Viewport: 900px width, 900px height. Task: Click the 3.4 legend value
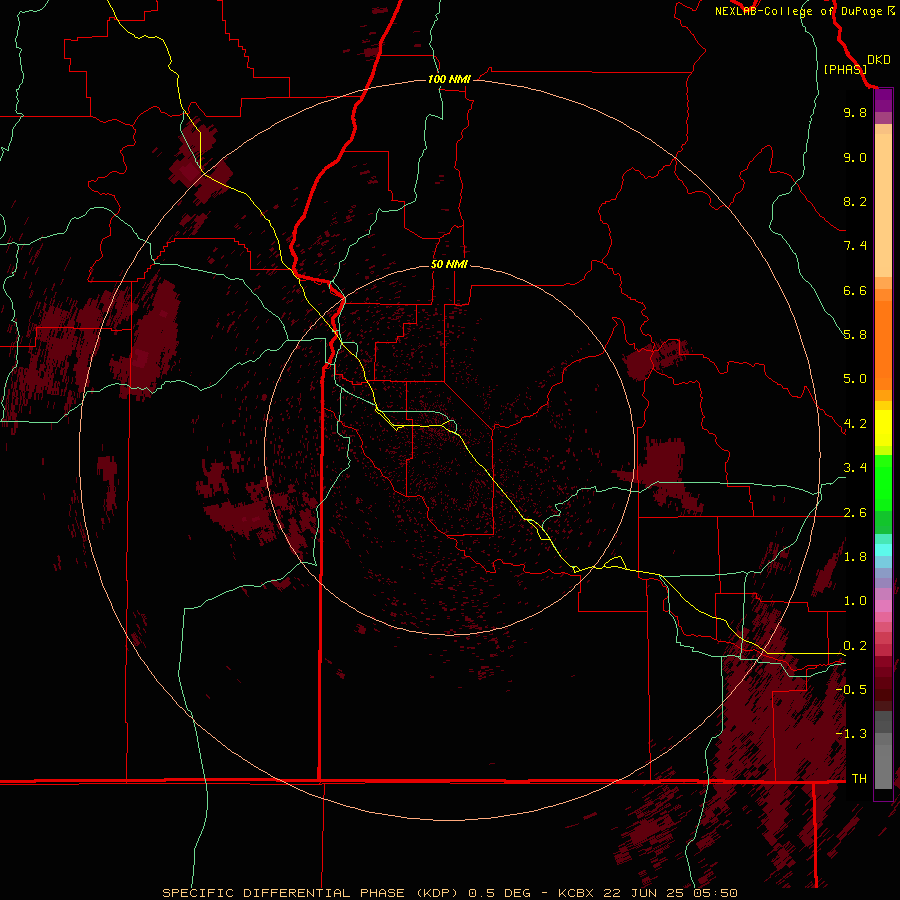click(x=855, y=468)
